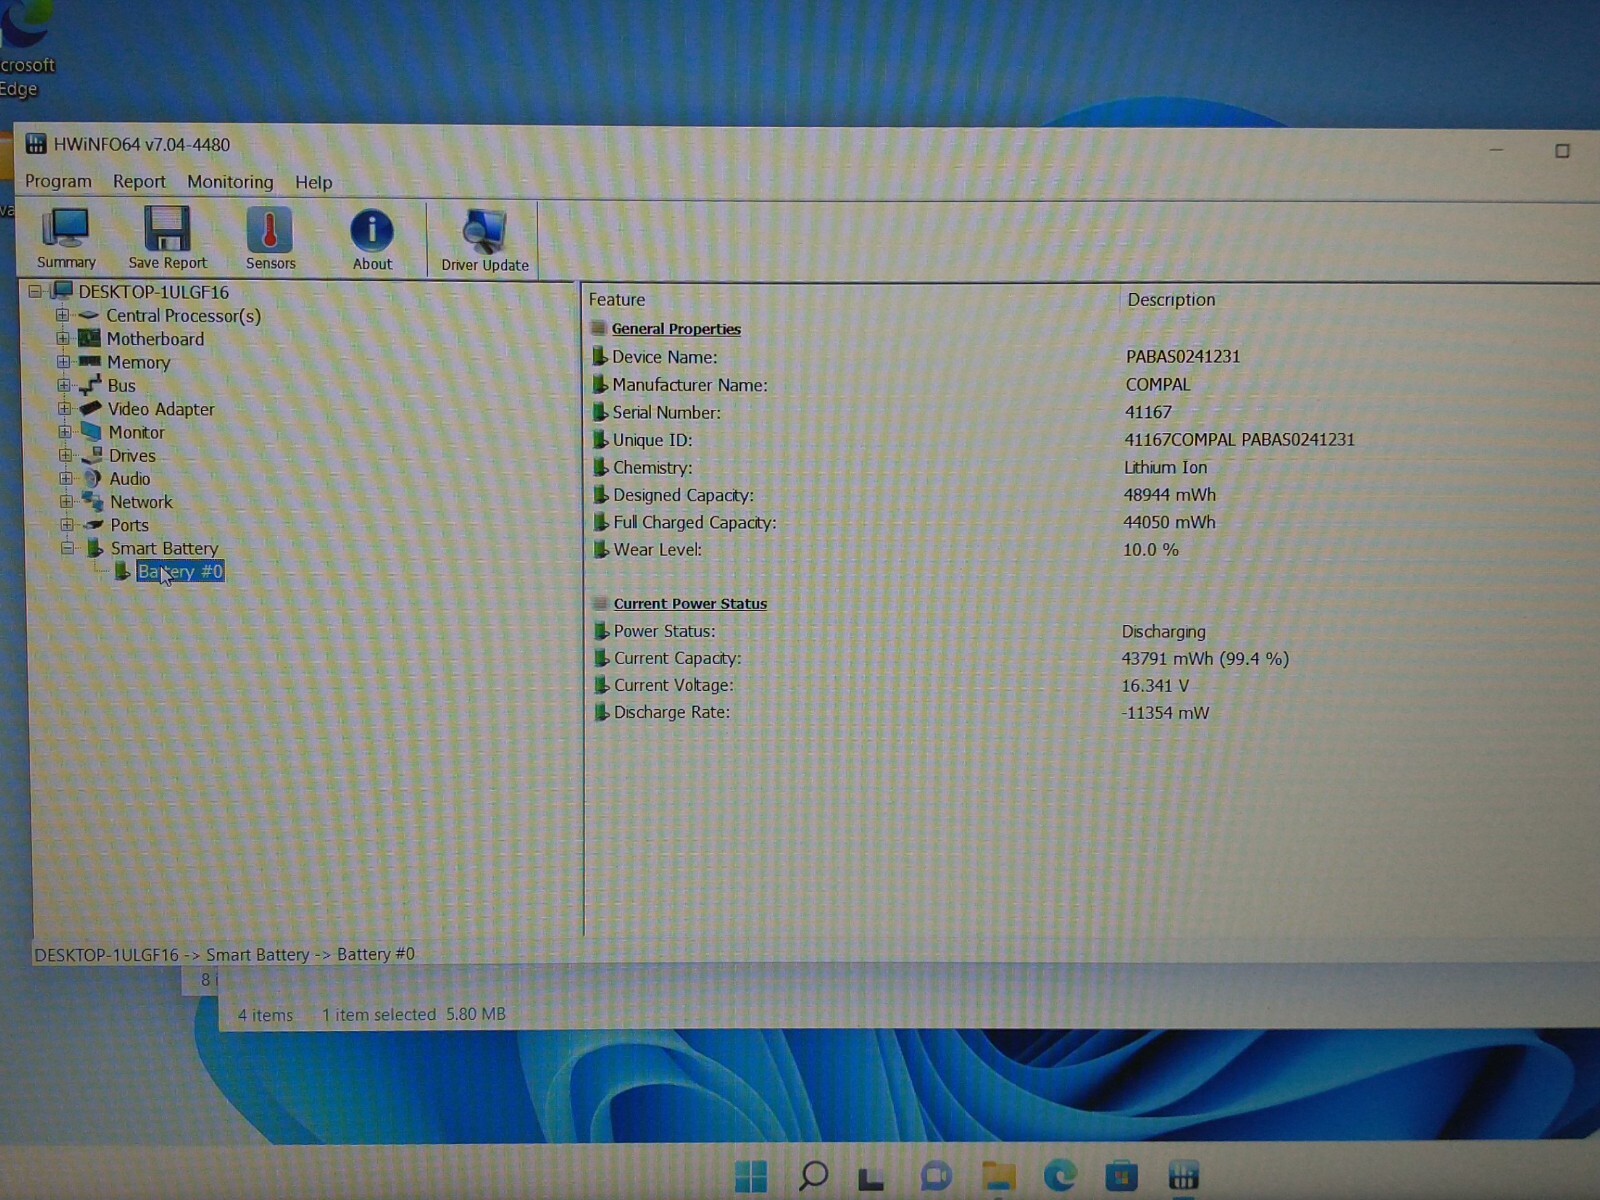The image size is (1600, 1200).
Task: Open Microsoft Store from the taskbar
Action: [1121, 1176]
